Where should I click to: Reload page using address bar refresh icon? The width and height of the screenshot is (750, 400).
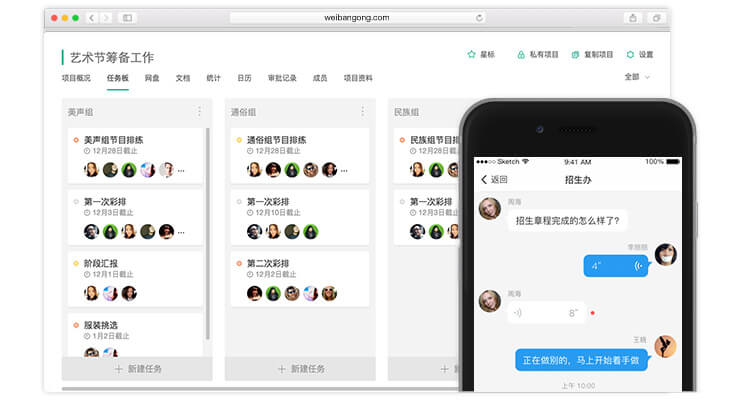point(479,18)
